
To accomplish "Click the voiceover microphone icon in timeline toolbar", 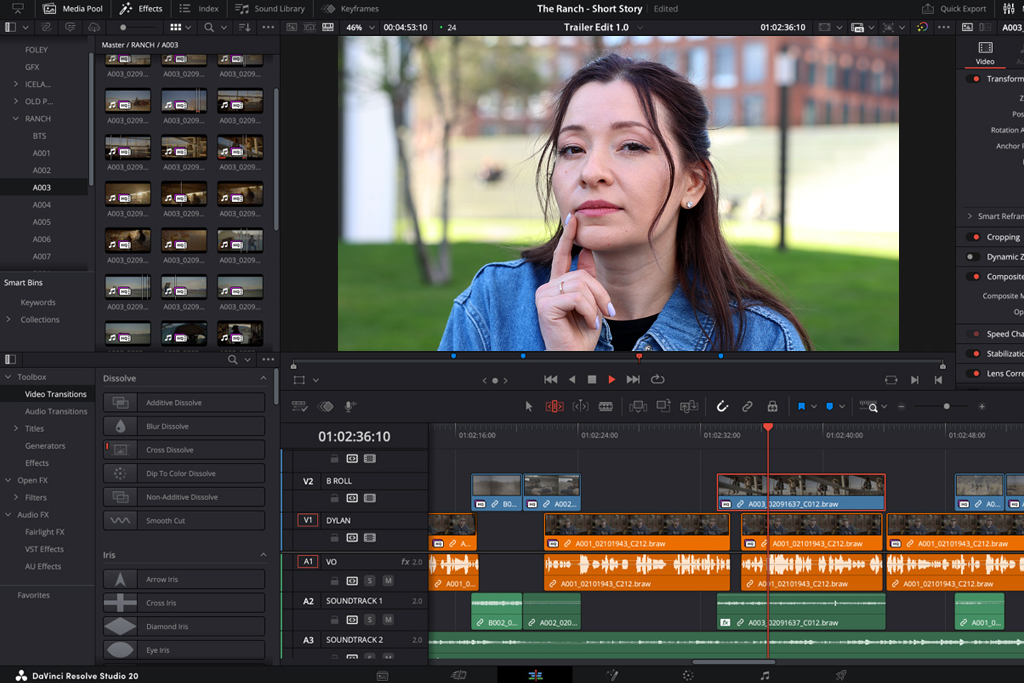I will 350,406.
